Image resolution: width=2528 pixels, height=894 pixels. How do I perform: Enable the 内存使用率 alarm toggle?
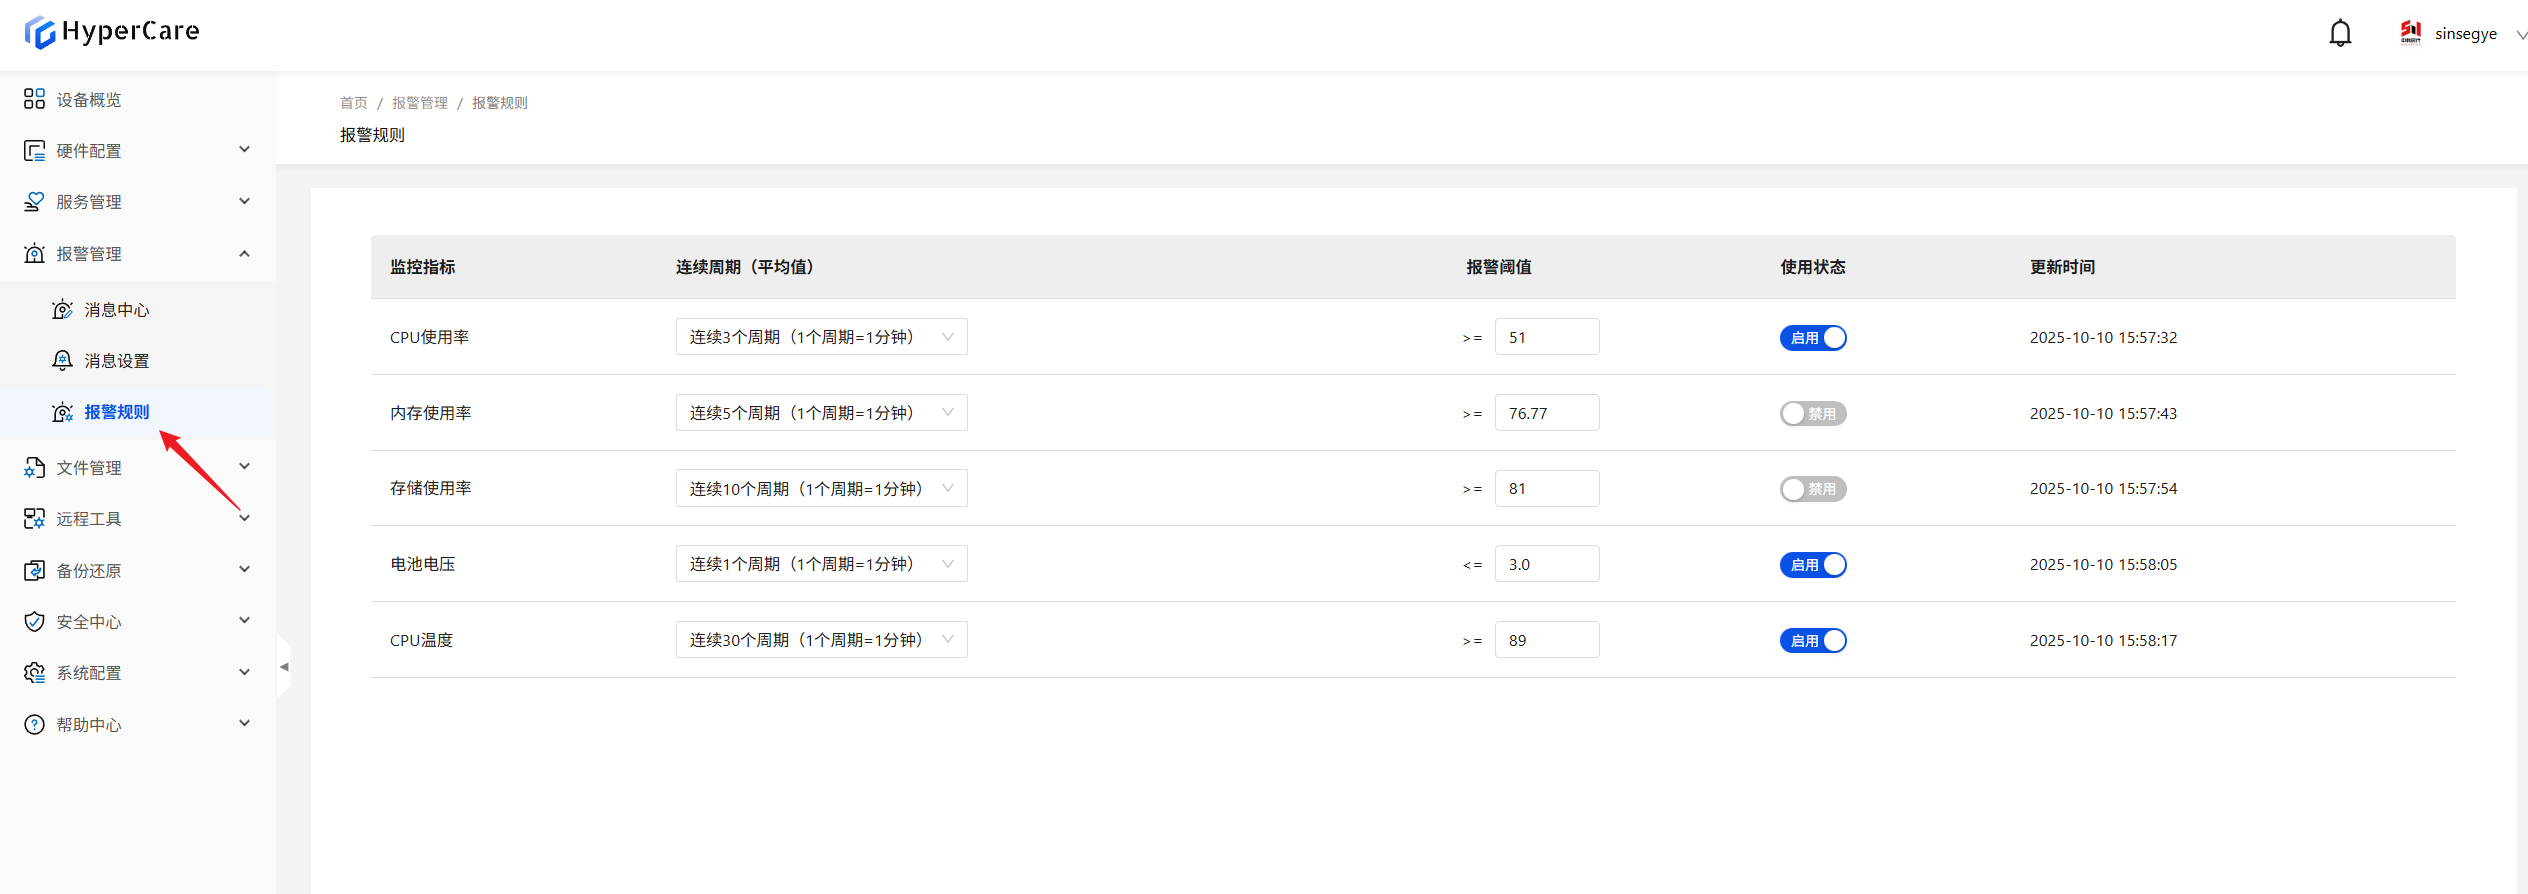[1812, 414]
